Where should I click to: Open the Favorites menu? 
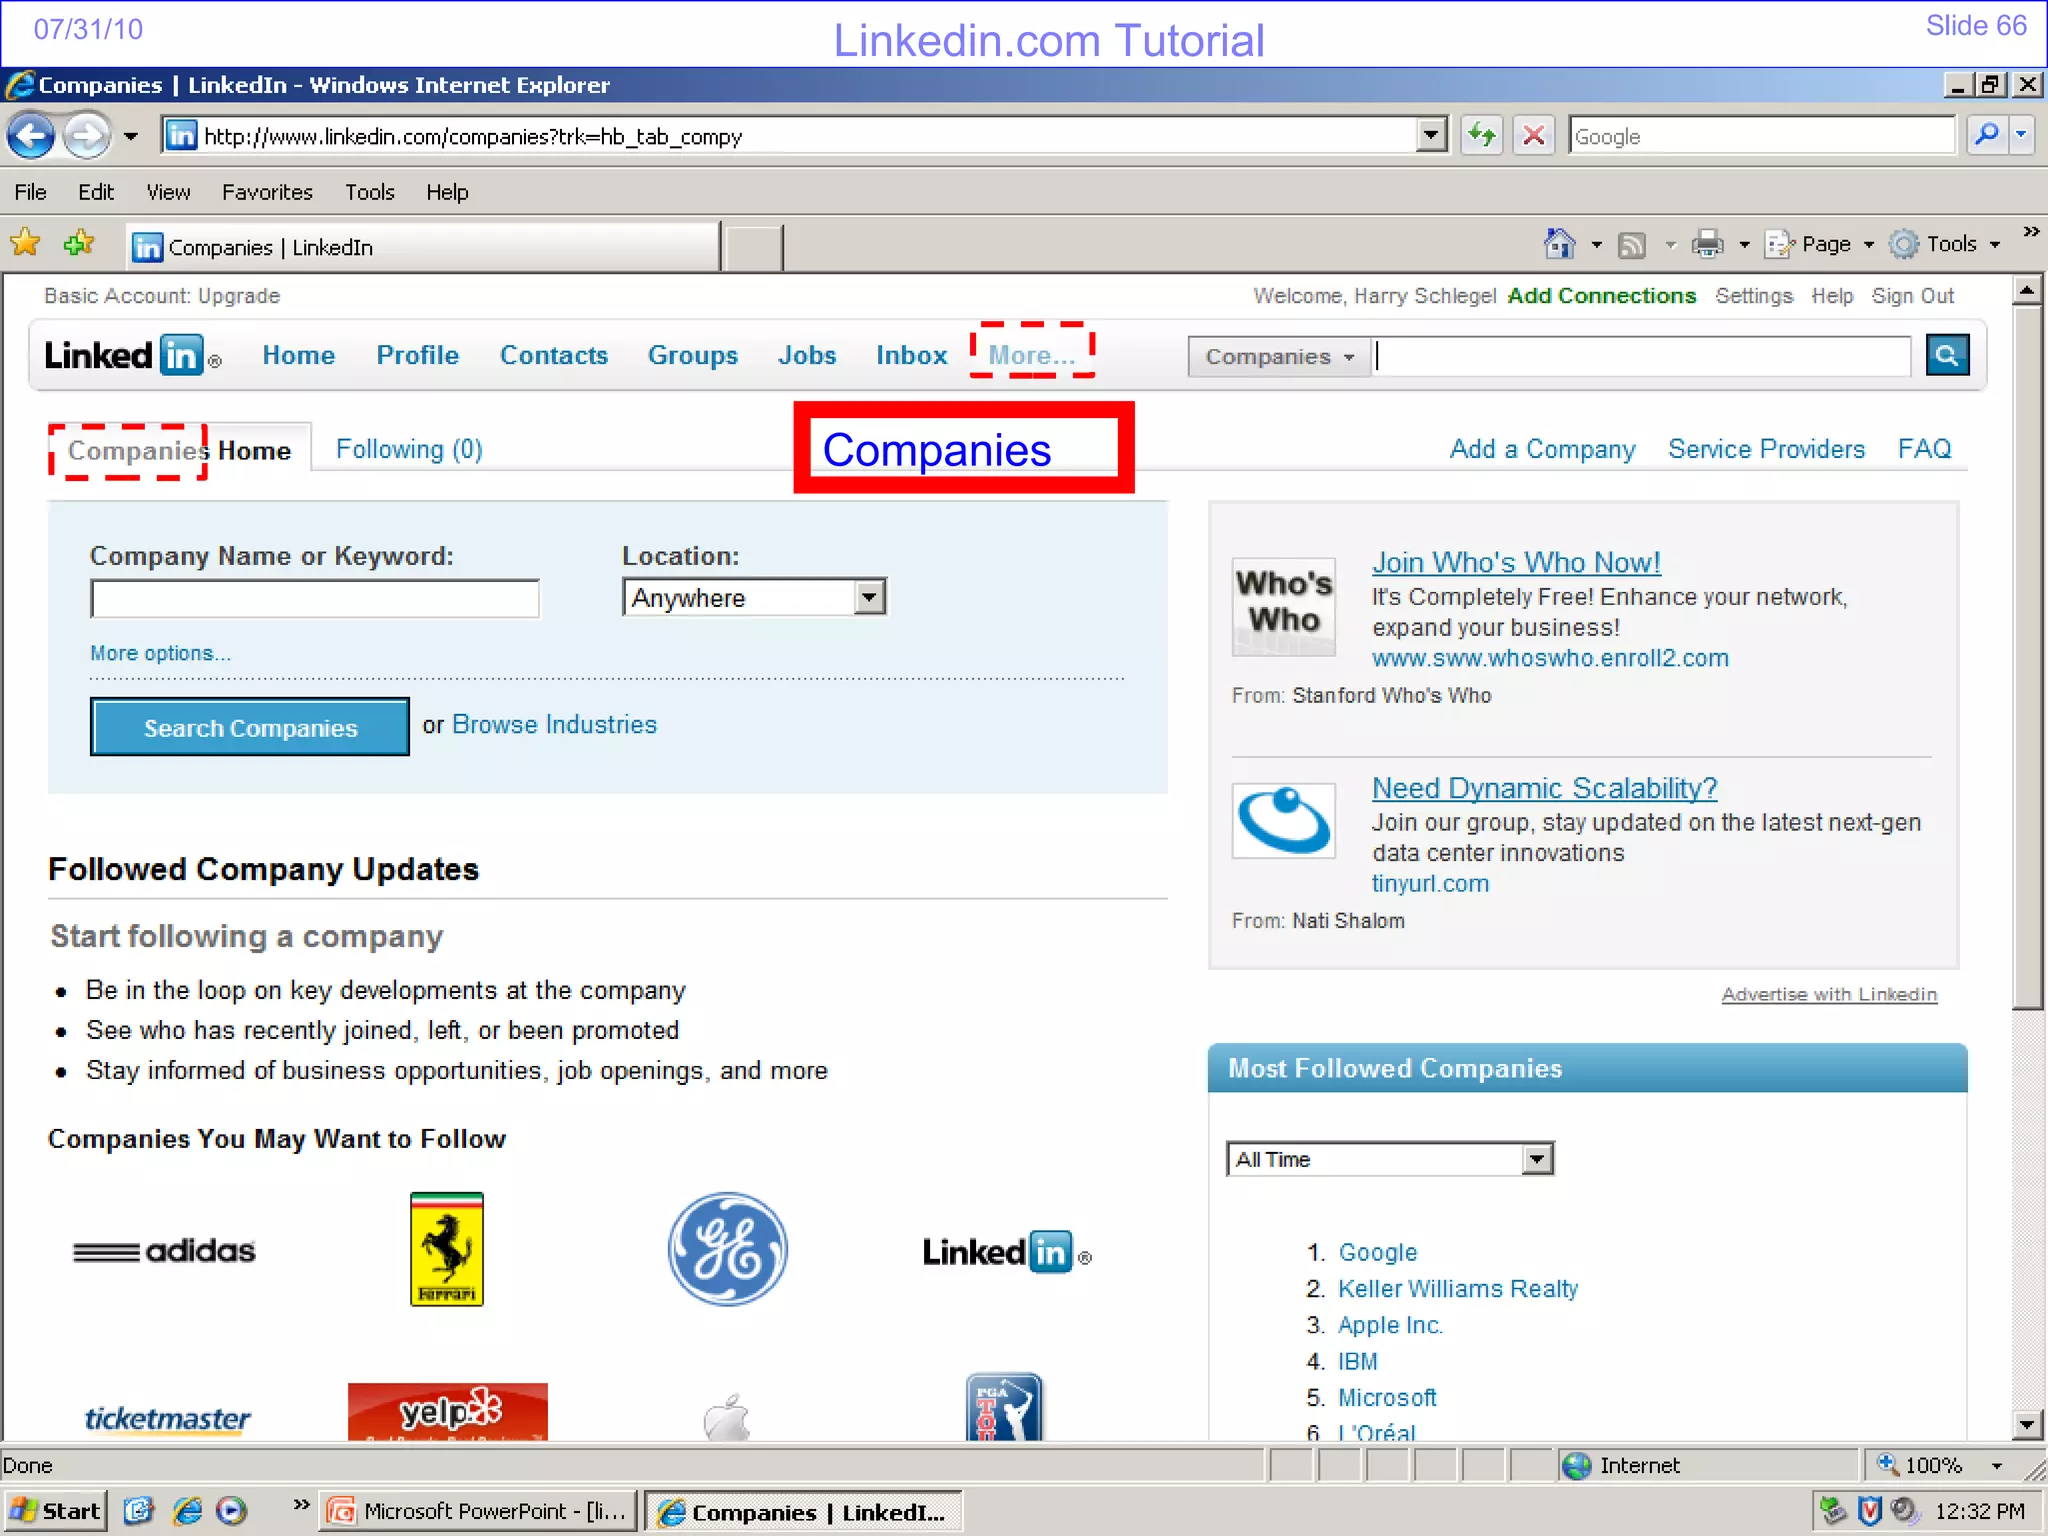tap(267, 192)
